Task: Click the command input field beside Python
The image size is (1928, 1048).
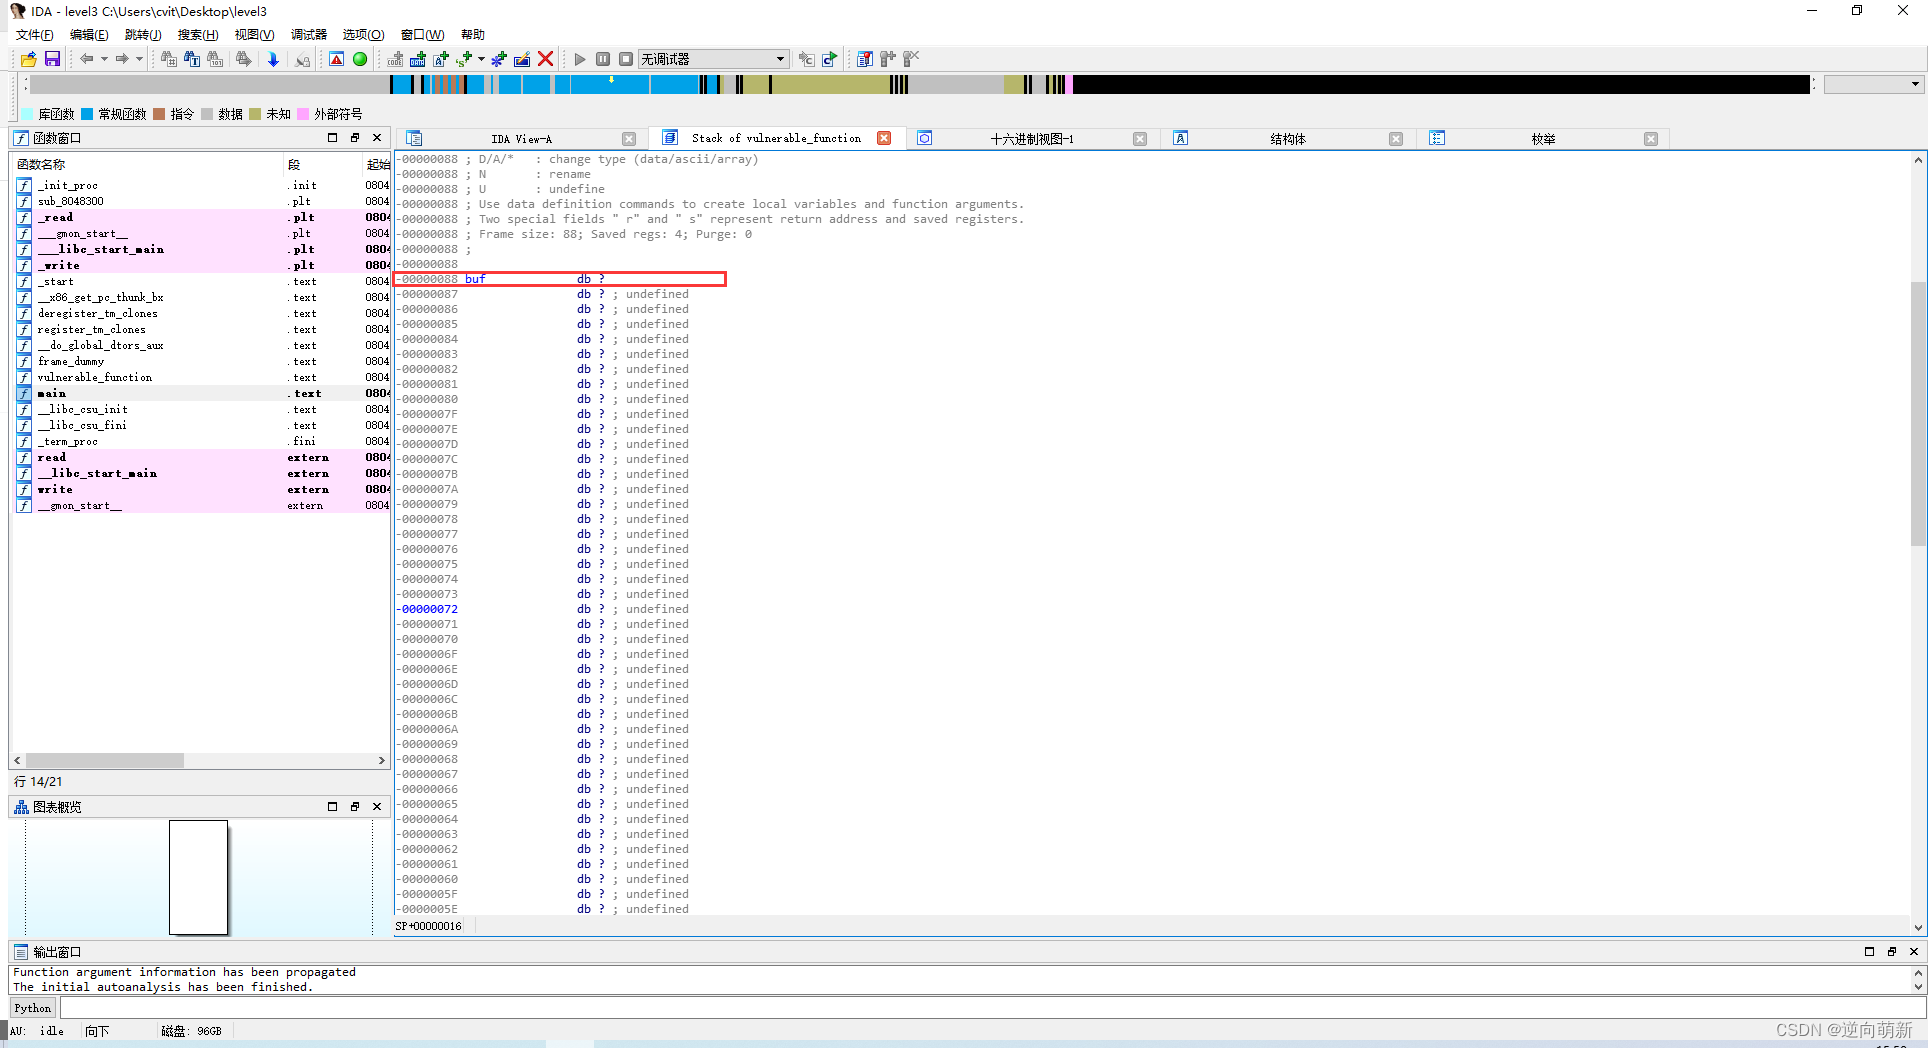Action: tap(991, 1008)
